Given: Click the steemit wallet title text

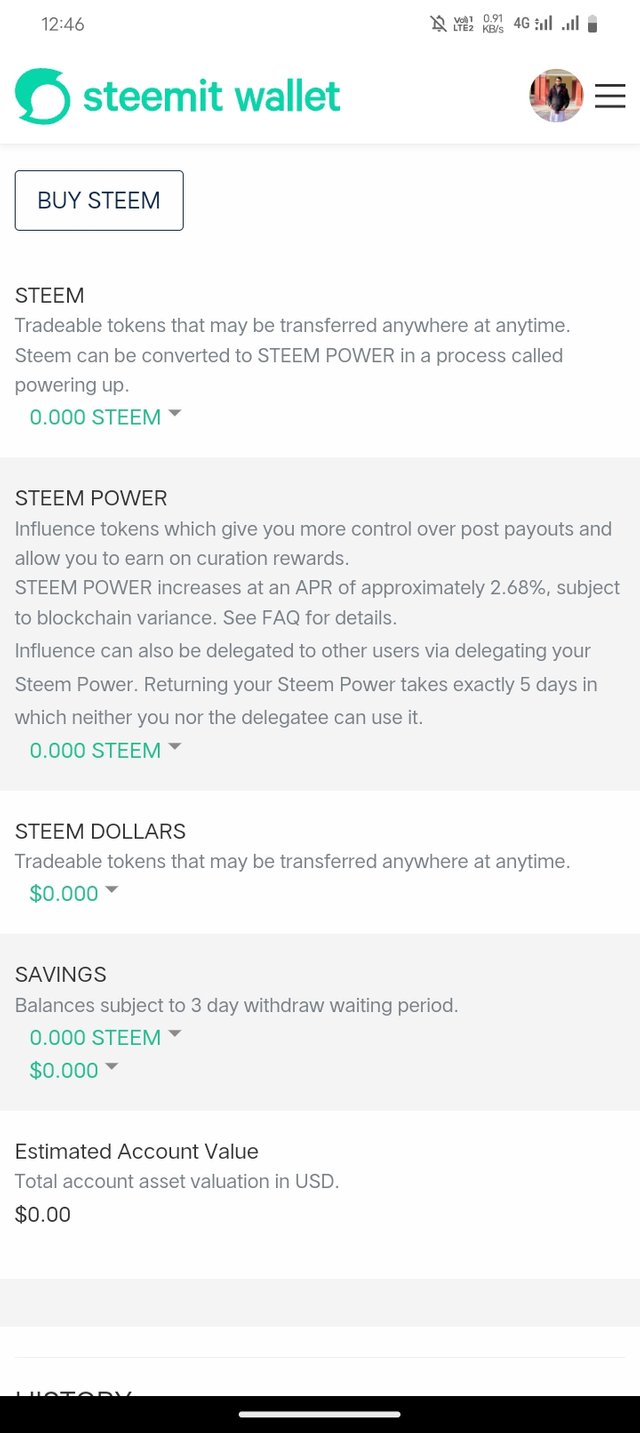Looking at the screenshot, I should point(212,97).
